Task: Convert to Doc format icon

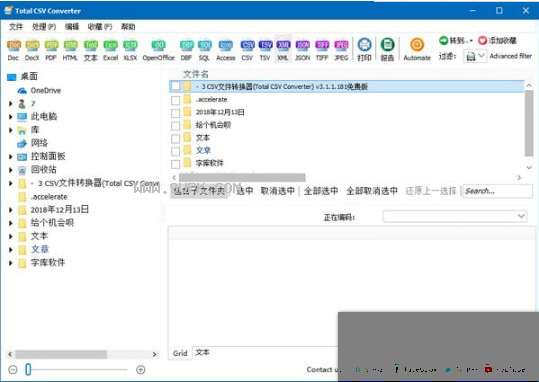Action: tap(14, 50)
